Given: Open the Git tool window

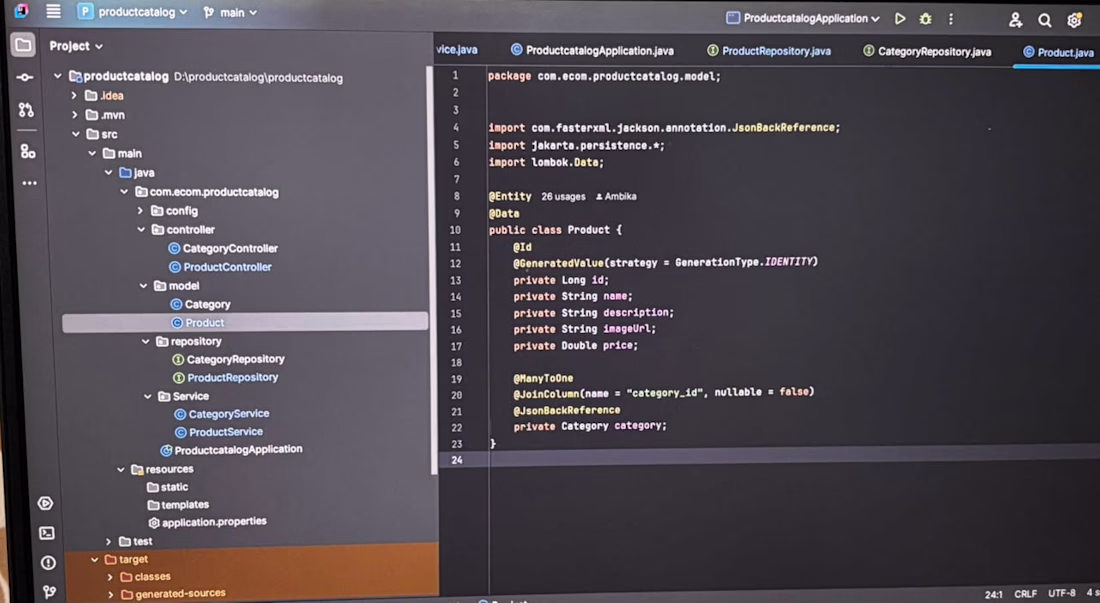Looking at the screenshot, I should 49,592.
